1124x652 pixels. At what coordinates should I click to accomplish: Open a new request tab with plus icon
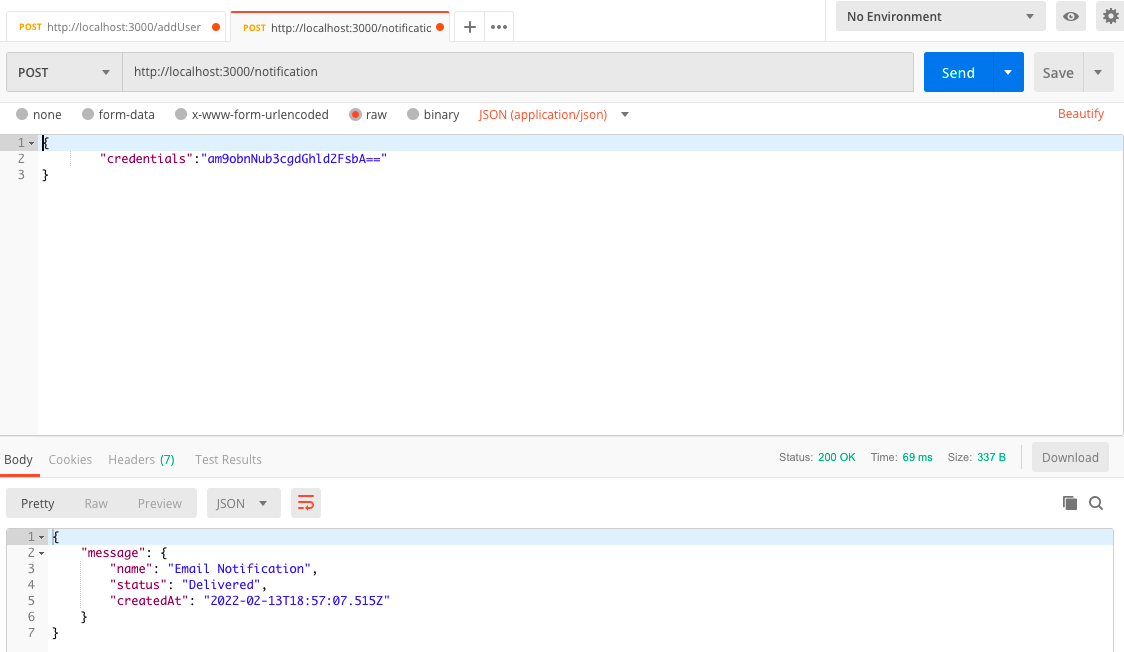(470, 27)
